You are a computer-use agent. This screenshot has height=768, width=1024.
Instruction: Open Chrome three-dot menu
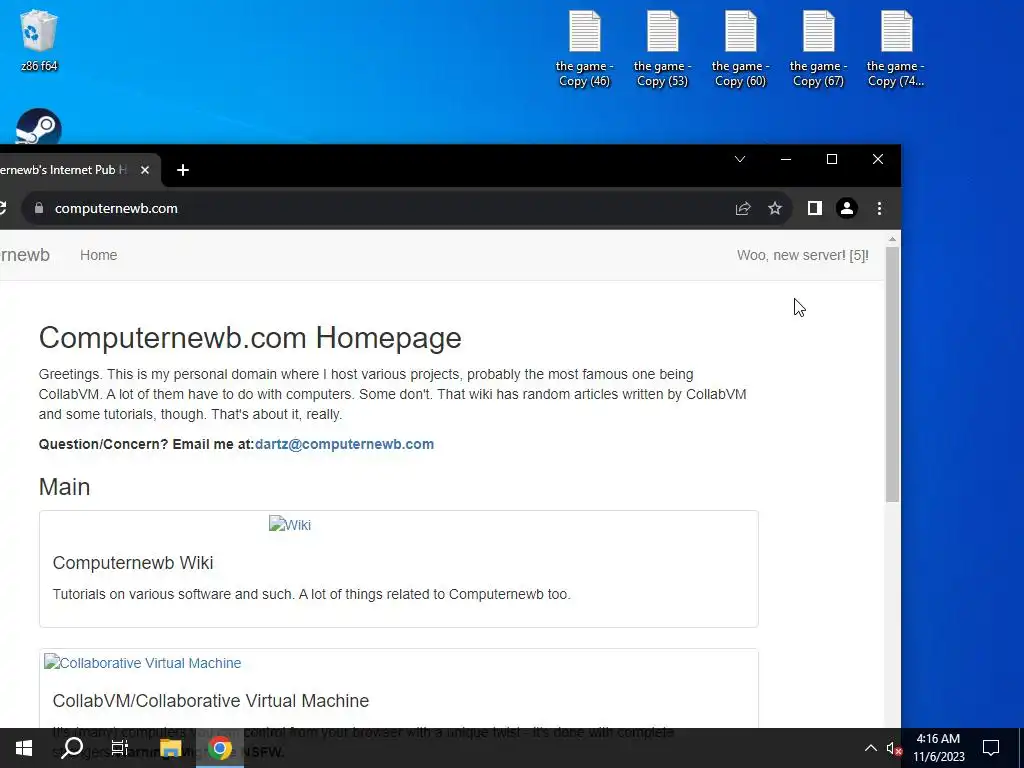coord(879,208)
